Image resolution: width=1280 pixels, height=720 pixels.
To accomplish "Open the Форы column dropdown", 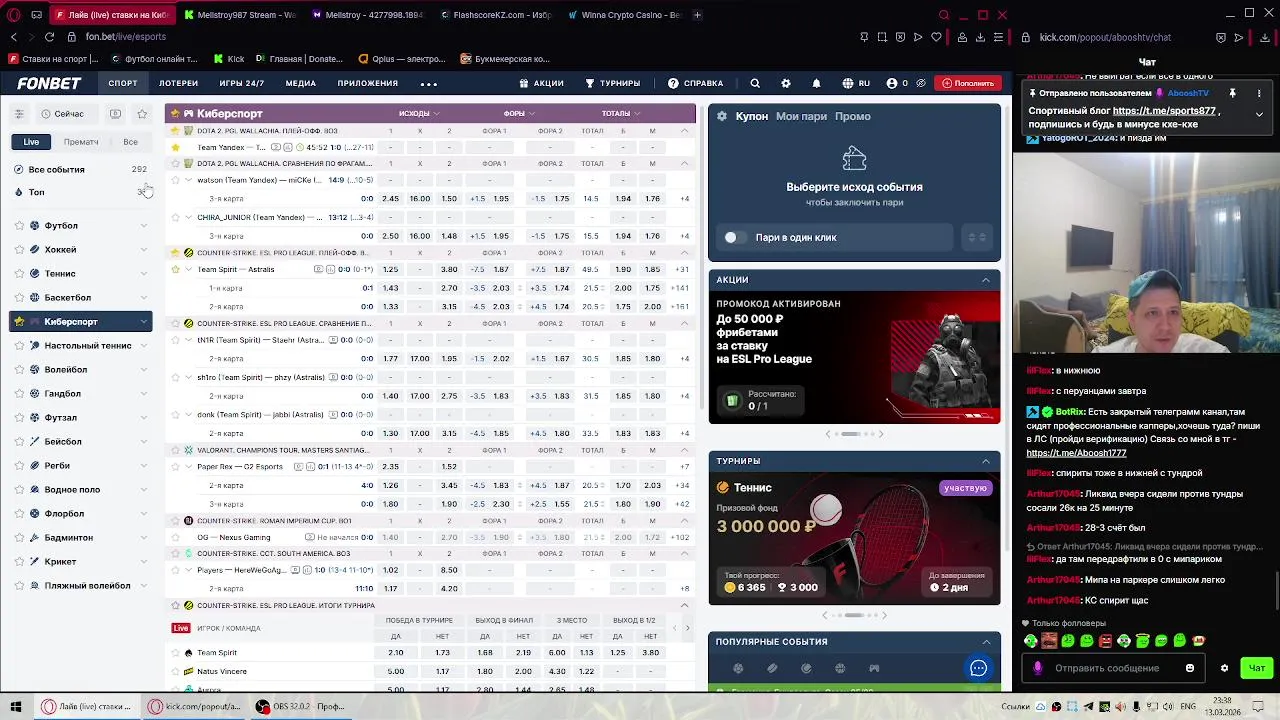I will click(x=519, y=113).
